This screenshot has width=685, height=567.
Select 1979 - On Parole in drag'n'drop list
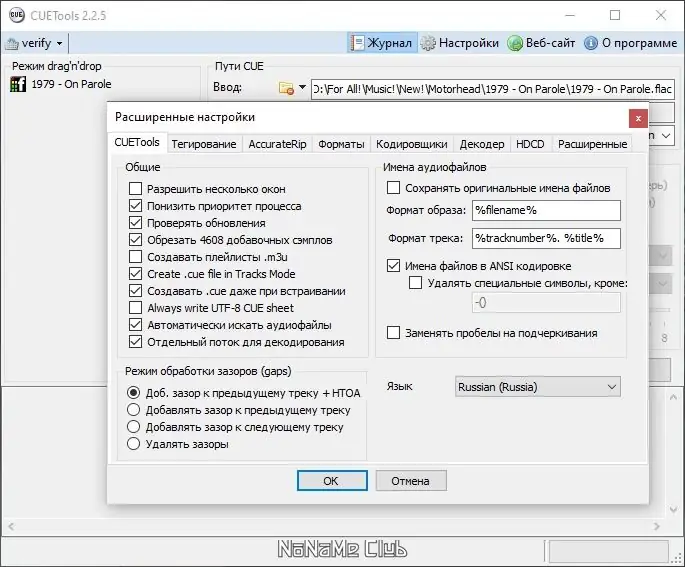click(71, 84)
